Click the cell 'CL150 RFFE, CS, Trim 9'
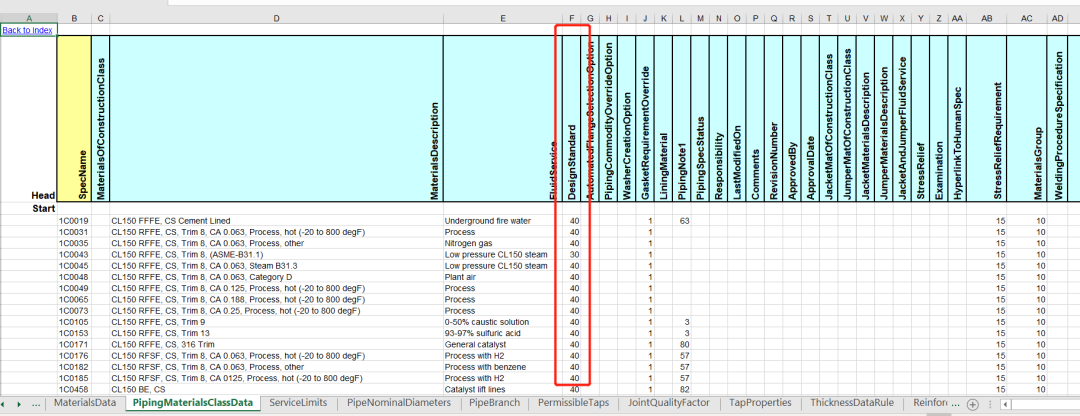The width and height of the screenshot is (1080, 416). [x=276, y=322]
